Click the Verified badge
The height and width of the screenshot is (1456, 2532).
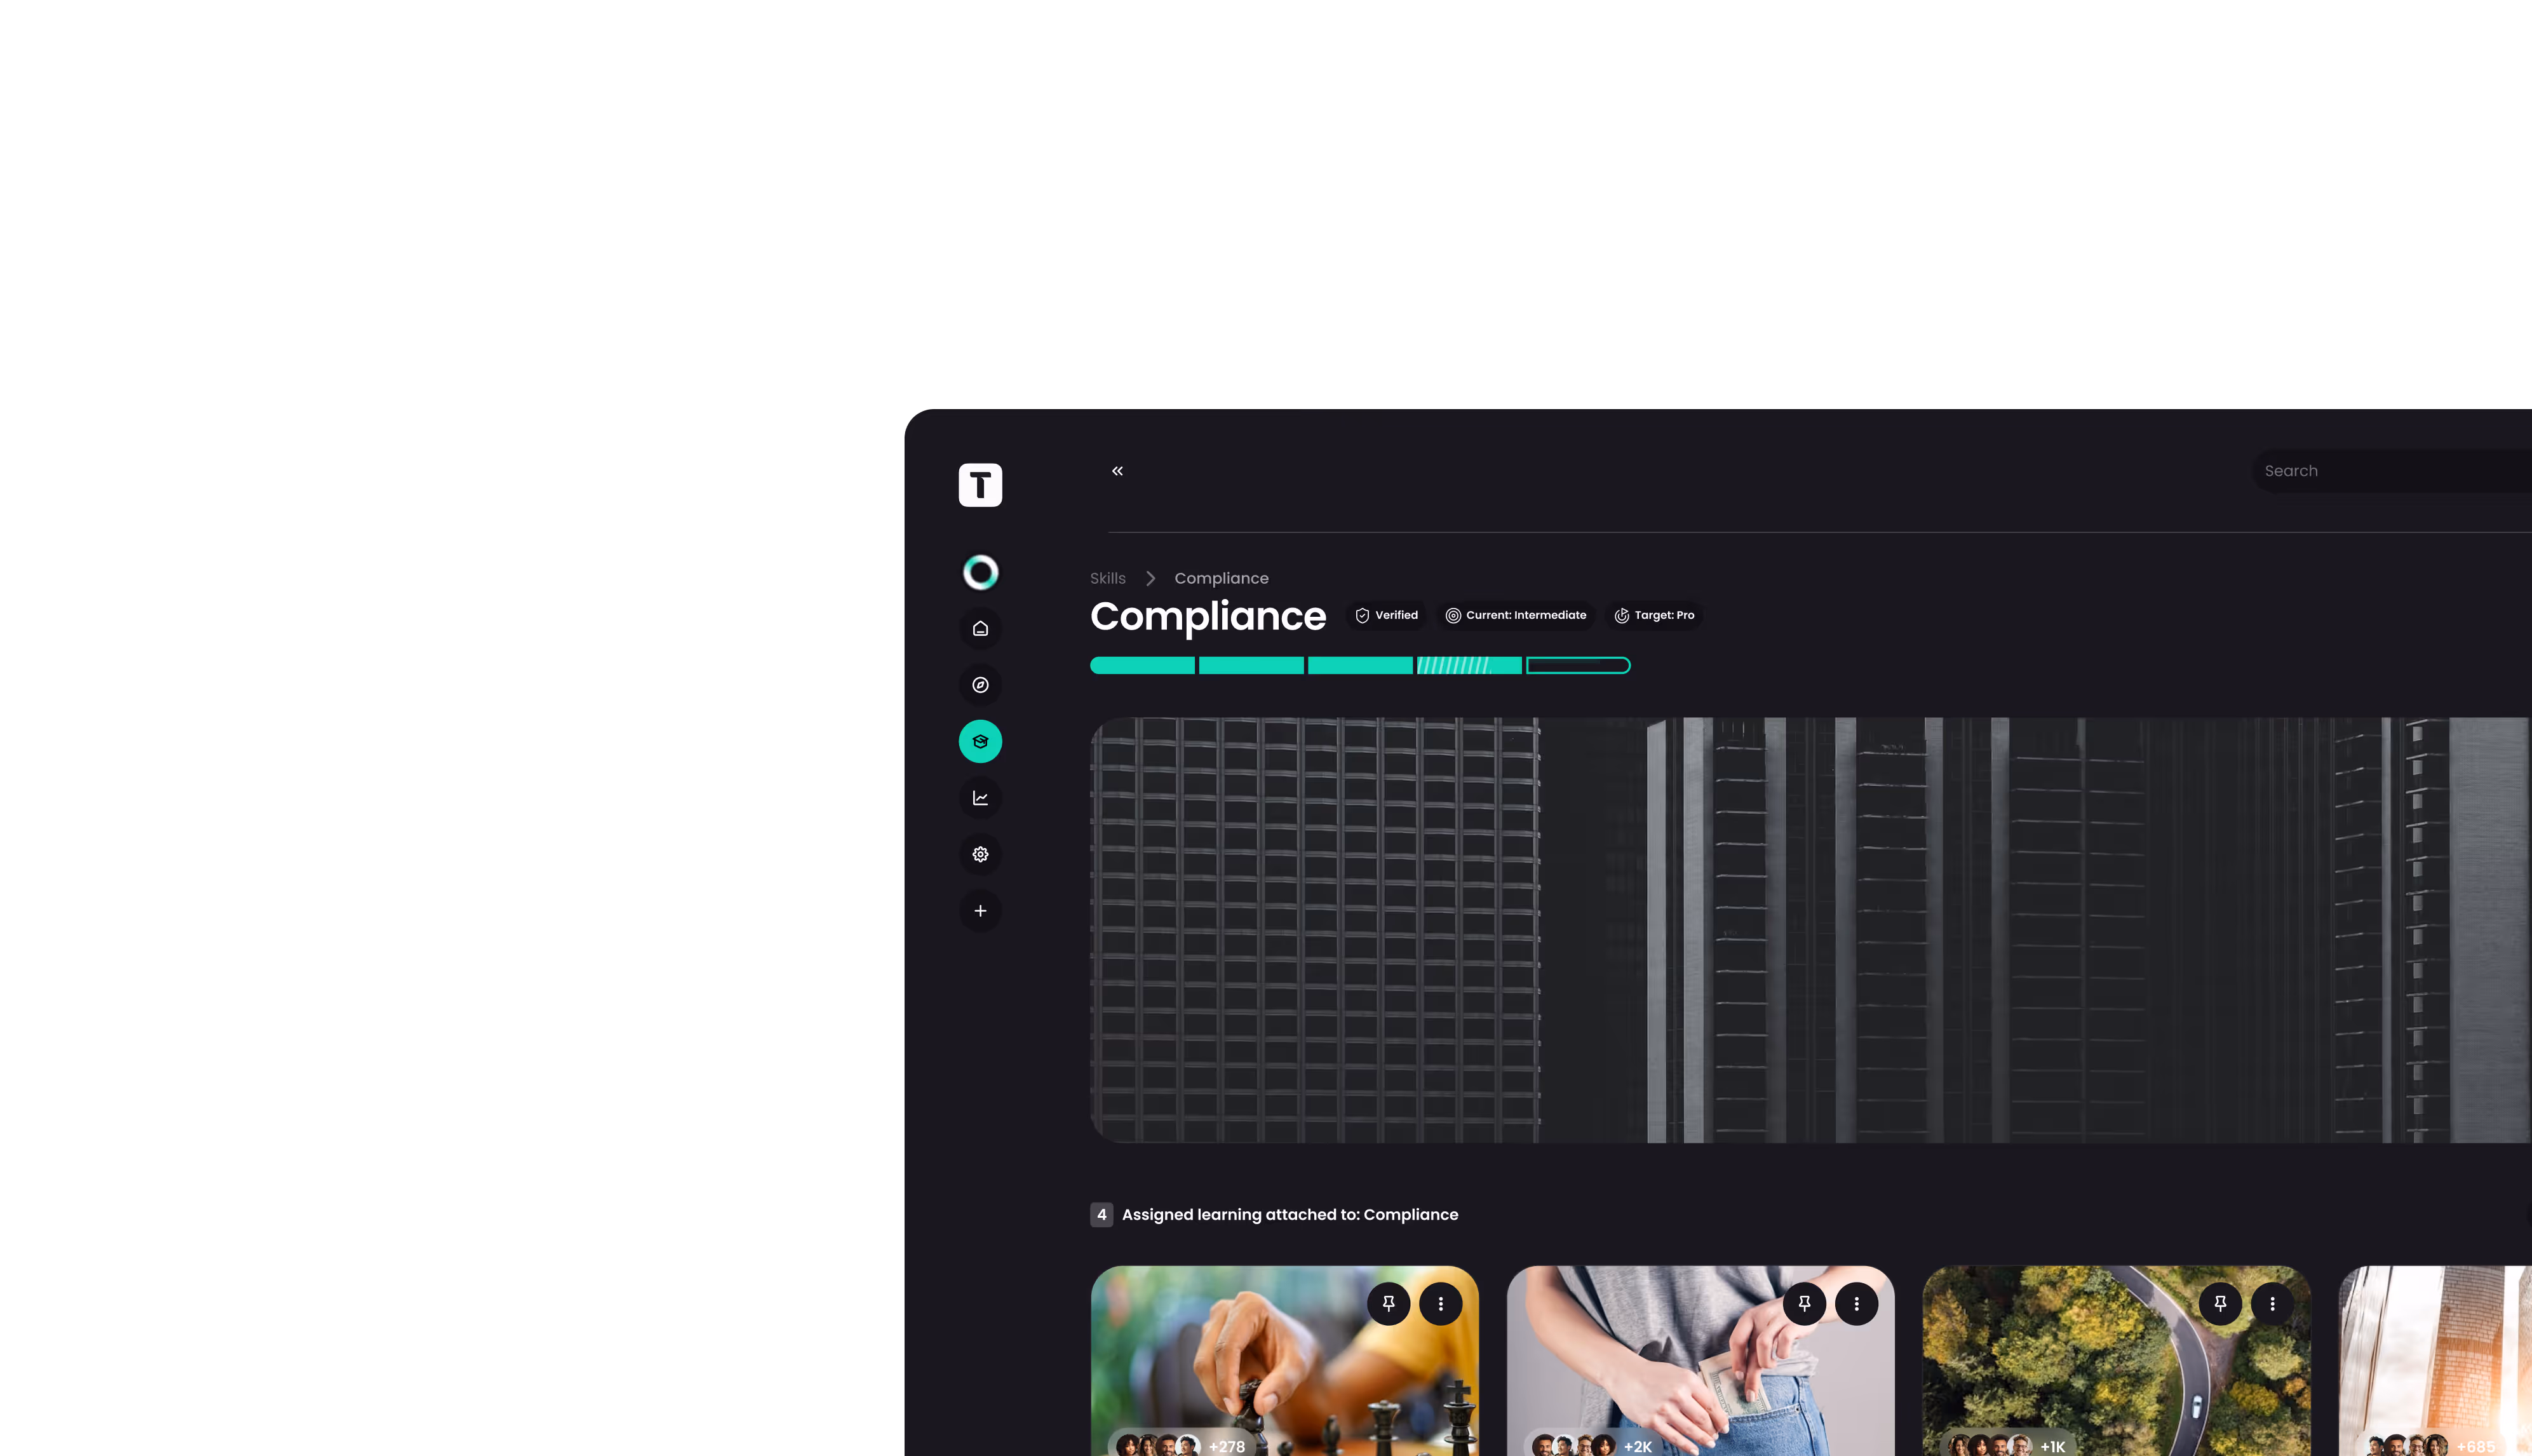click(x=1386, y=616)
